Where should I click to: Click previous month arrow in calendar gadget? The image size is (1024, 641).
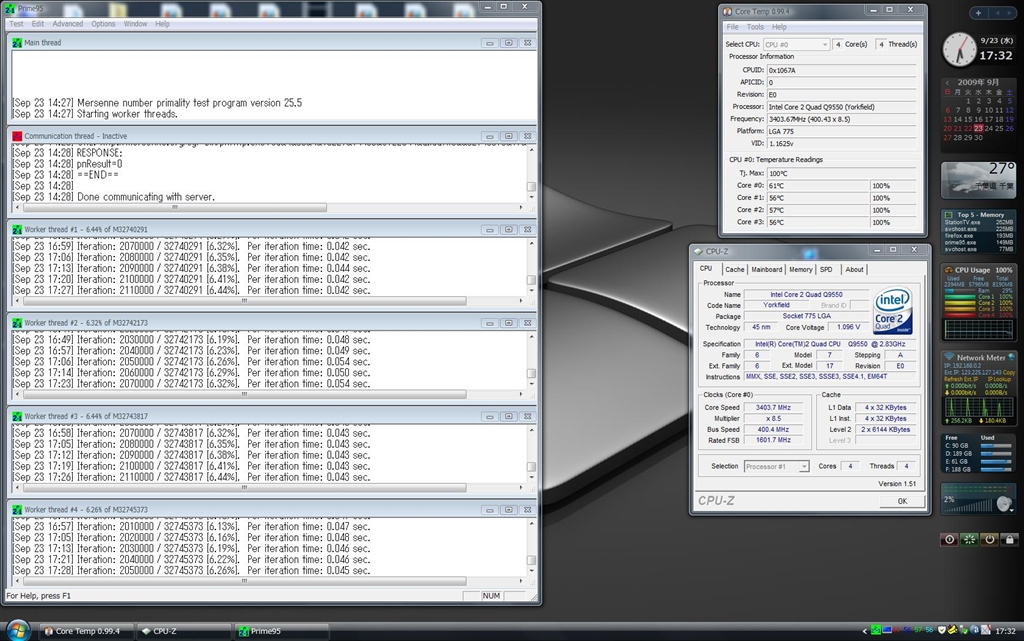(947, 81)
